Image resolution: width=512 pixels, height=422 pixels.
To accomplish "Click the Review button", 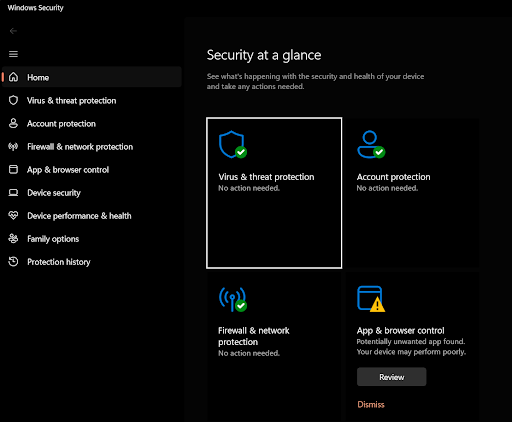I will coord(391,377).
